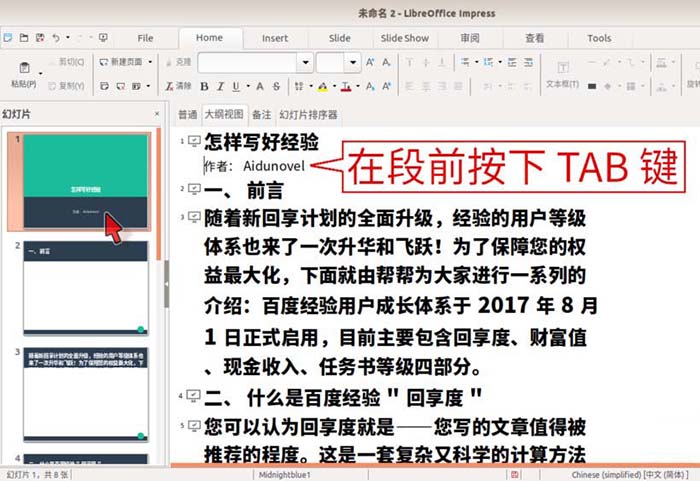Click the black fill color rectangle
The image size is (700, 481).
click(x=592, y=86)
